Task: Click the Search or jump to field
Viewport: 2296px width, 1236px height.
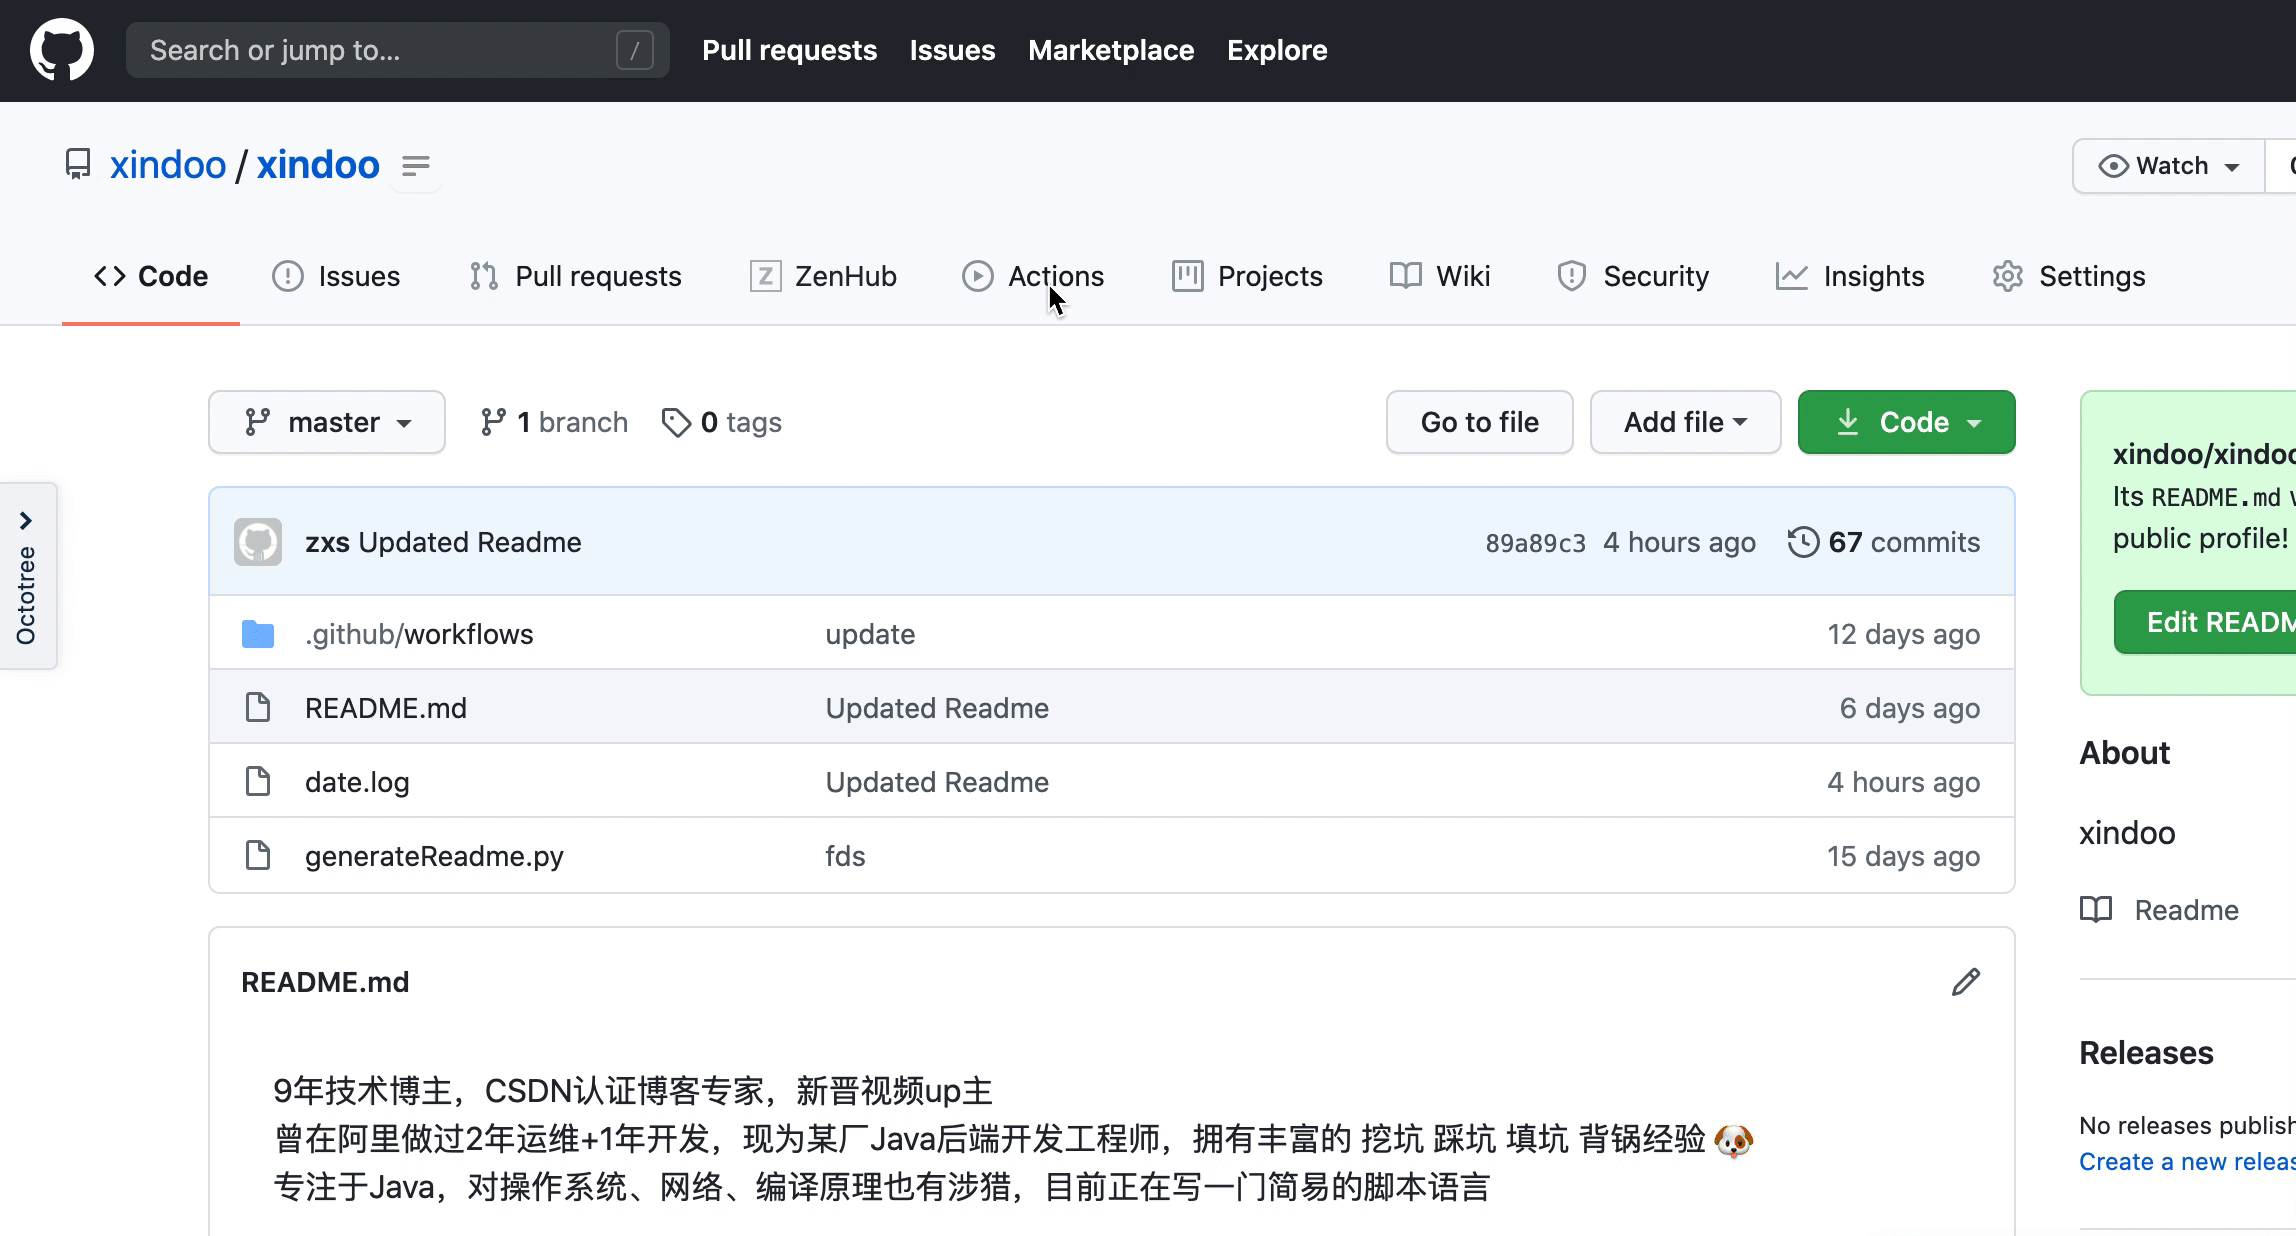Action: 397,50
